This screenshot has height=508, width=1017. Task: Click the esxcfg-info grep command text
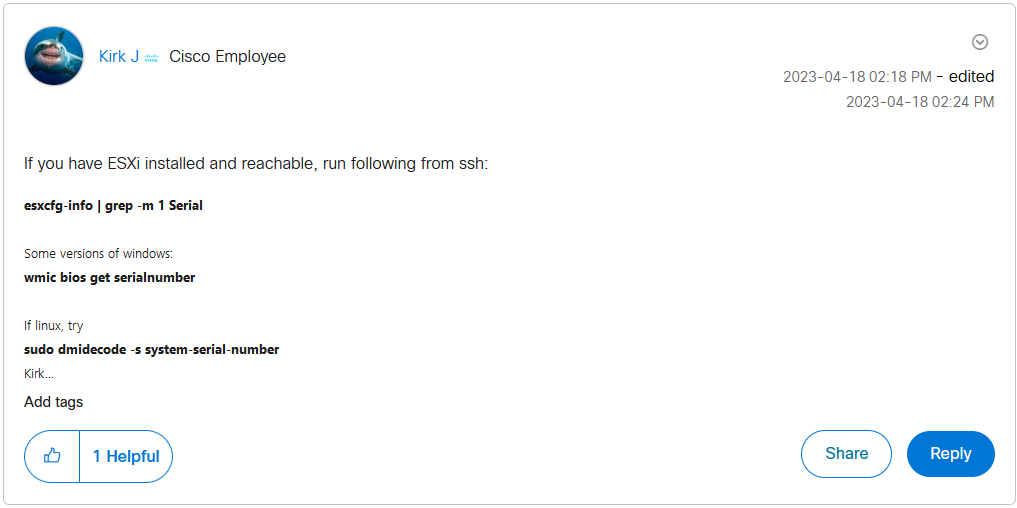tap(114, 206)
